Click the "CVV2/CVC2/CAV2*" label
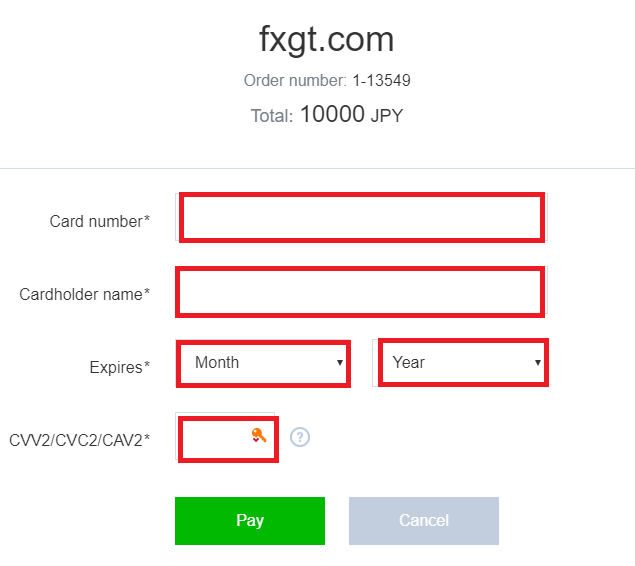Image resolution: width=635 pixels, height=566 pixels. point(80,439)
